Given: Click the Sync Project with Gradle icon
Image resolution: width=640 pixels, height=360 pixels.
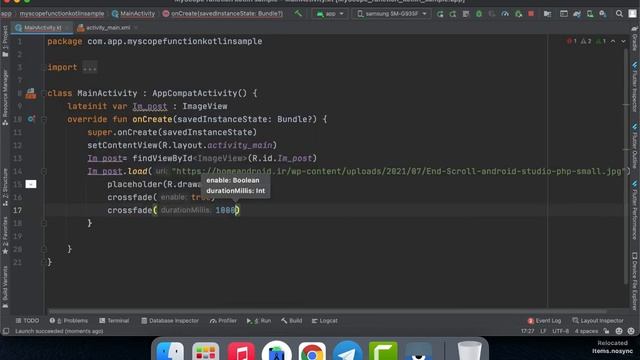Looking at the screenshot, I should click(577, 14).
